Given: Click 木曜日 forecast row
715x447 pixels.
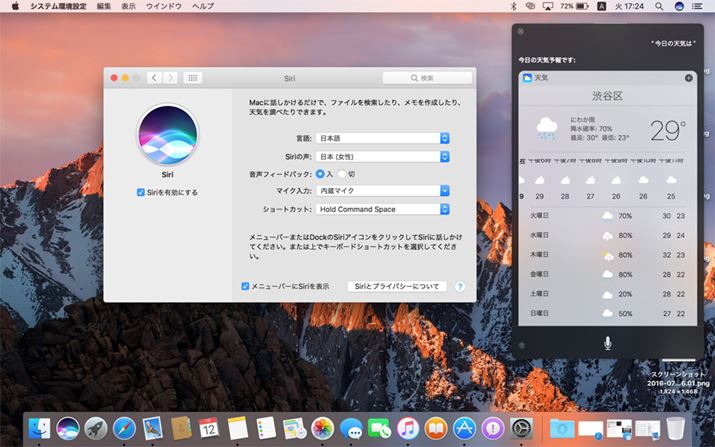Looking at the screenshot, I should click(x=607, y=255).
